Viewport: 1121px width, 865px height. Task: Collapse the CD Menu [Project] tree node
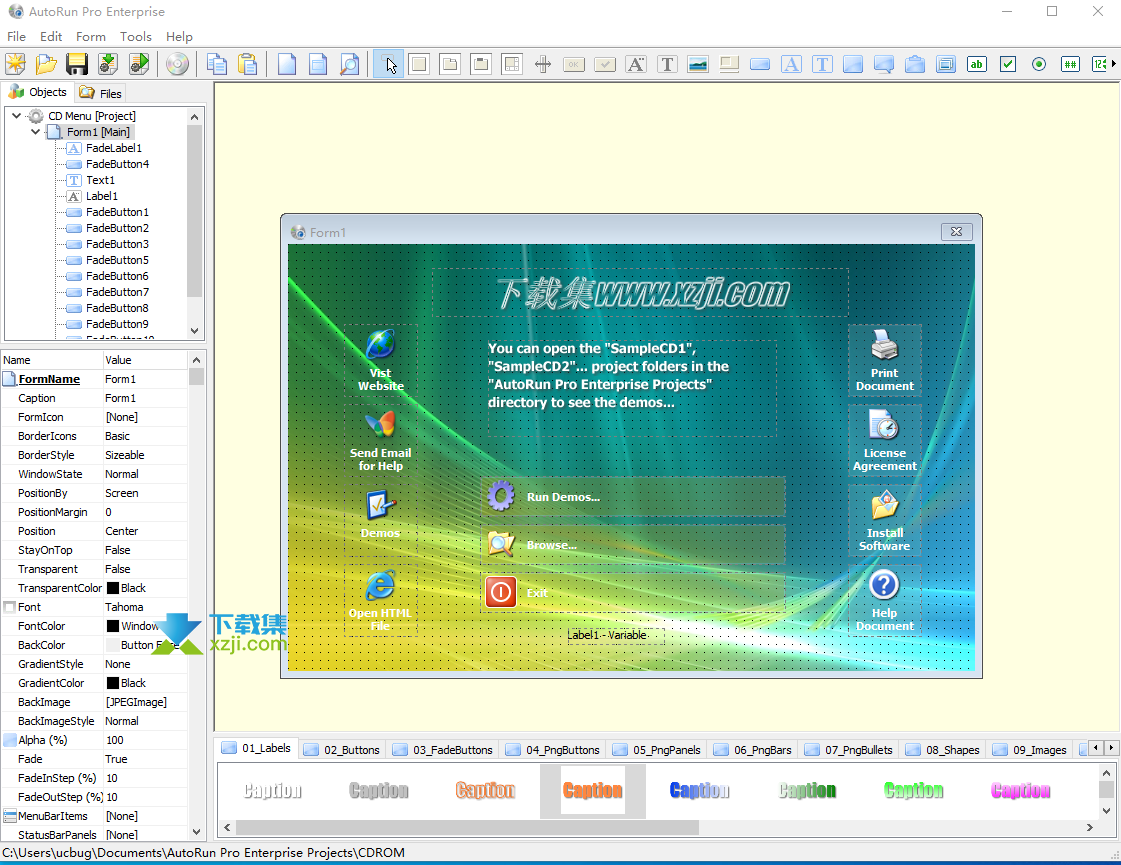(16, 115)
